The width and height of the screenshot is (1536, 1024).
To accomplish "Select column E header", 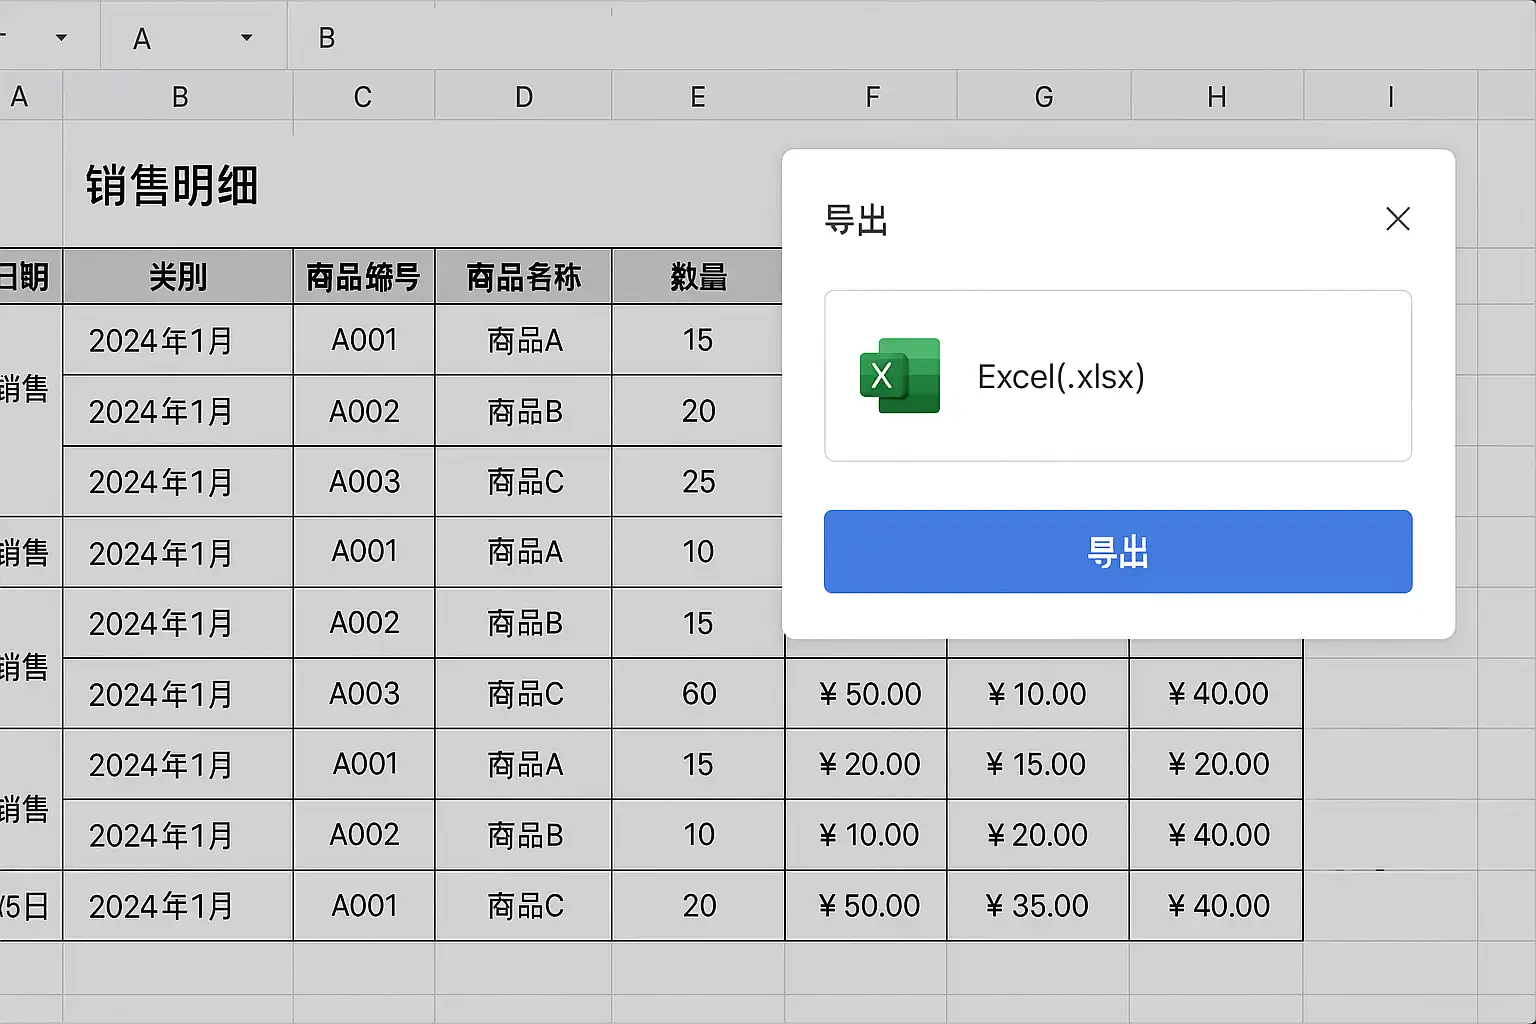I will (698, 97).
